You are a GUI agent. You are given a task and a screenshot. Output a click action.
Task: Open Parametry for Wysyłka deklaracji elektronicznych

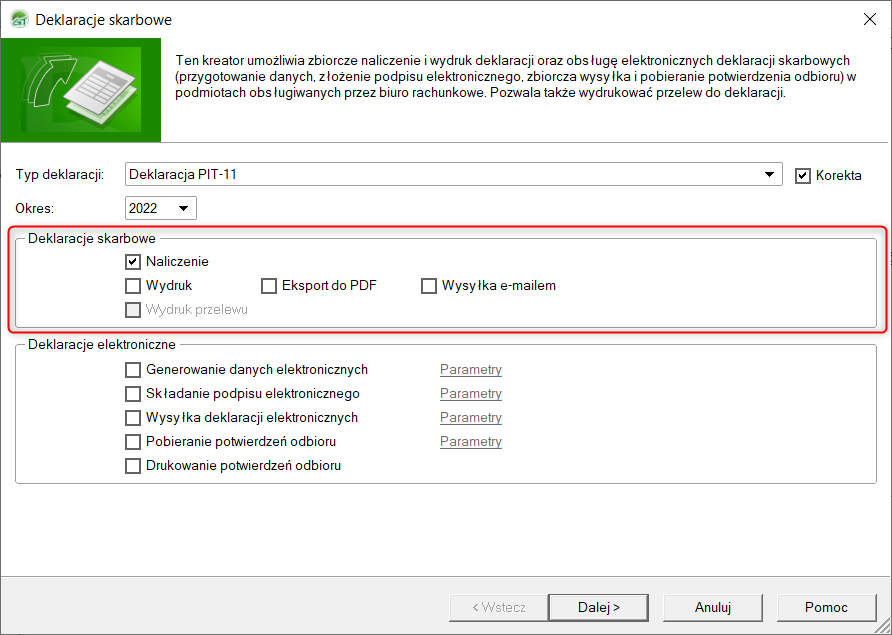[470, 418]
